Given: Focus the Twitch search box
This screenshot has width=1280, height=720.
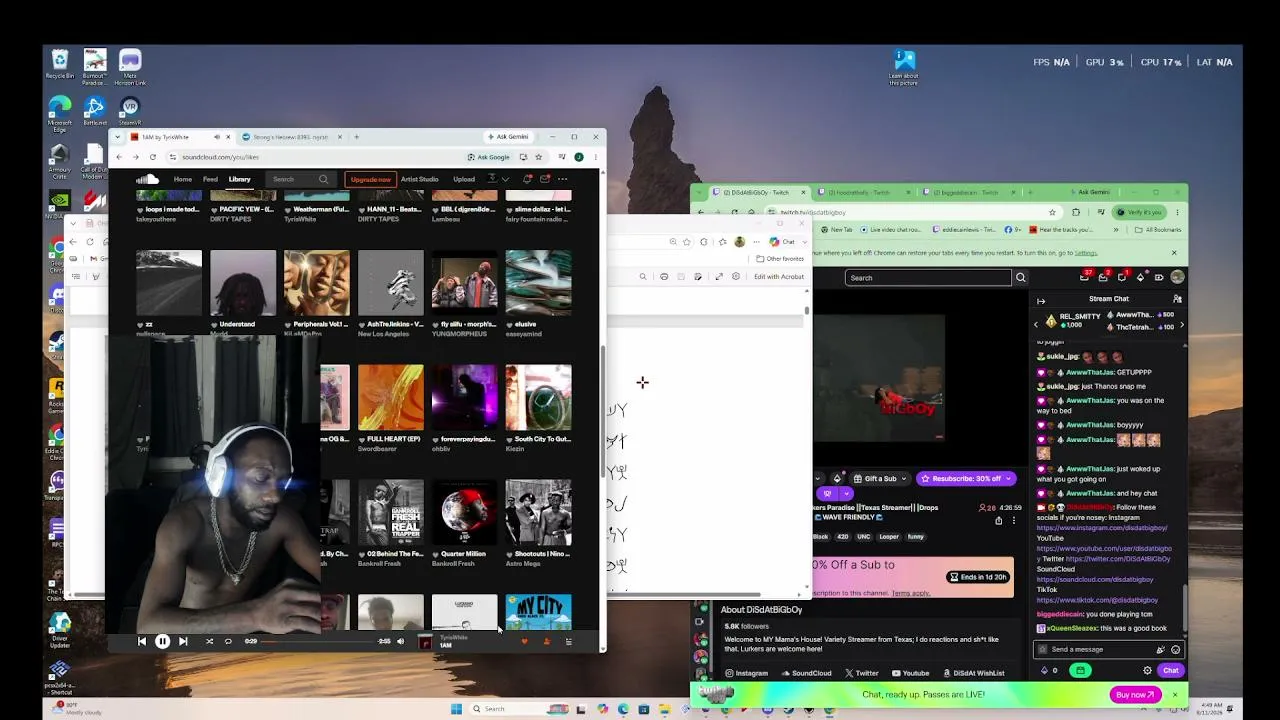Looking at the screenshot, I should (x=927, y=278).
